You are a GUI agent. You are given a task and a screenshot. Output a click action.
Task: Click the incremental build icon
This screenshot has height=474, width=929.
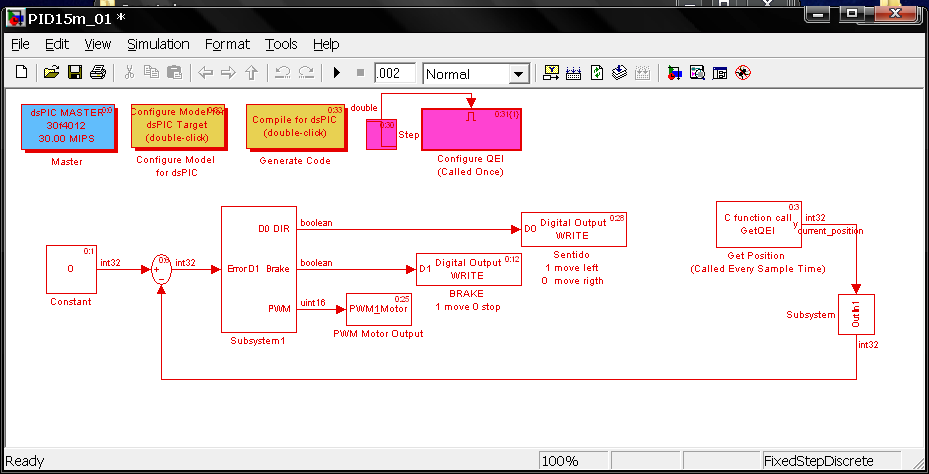pyautogui.click(x=574, y=73)
